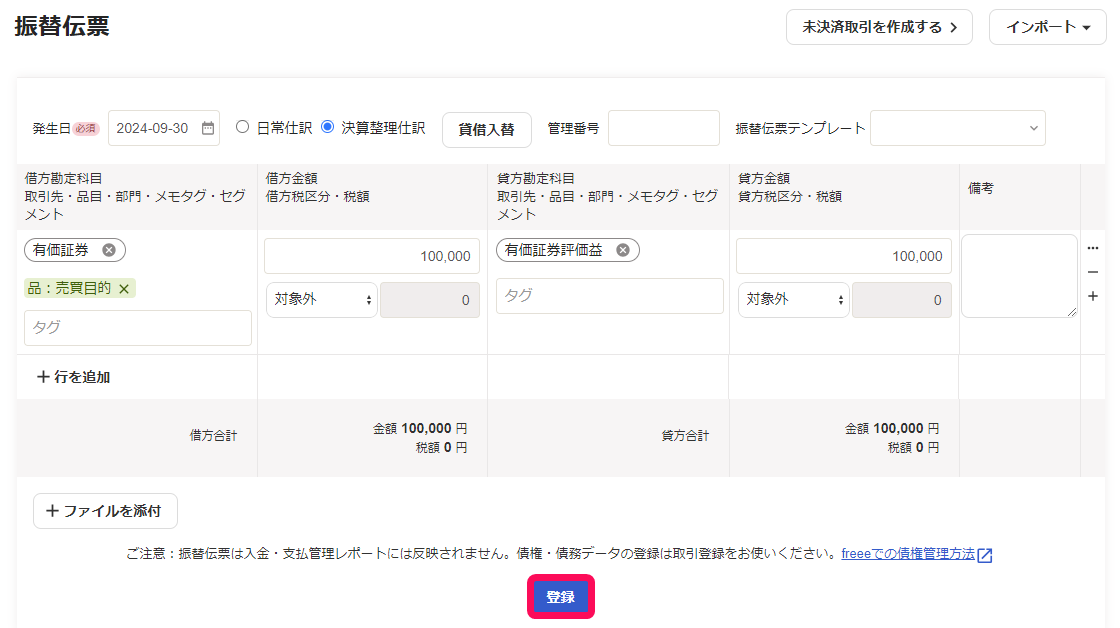Open the calendar picker icon in date field
This screenshot has width=1120, height=628.
pos(208,128)
